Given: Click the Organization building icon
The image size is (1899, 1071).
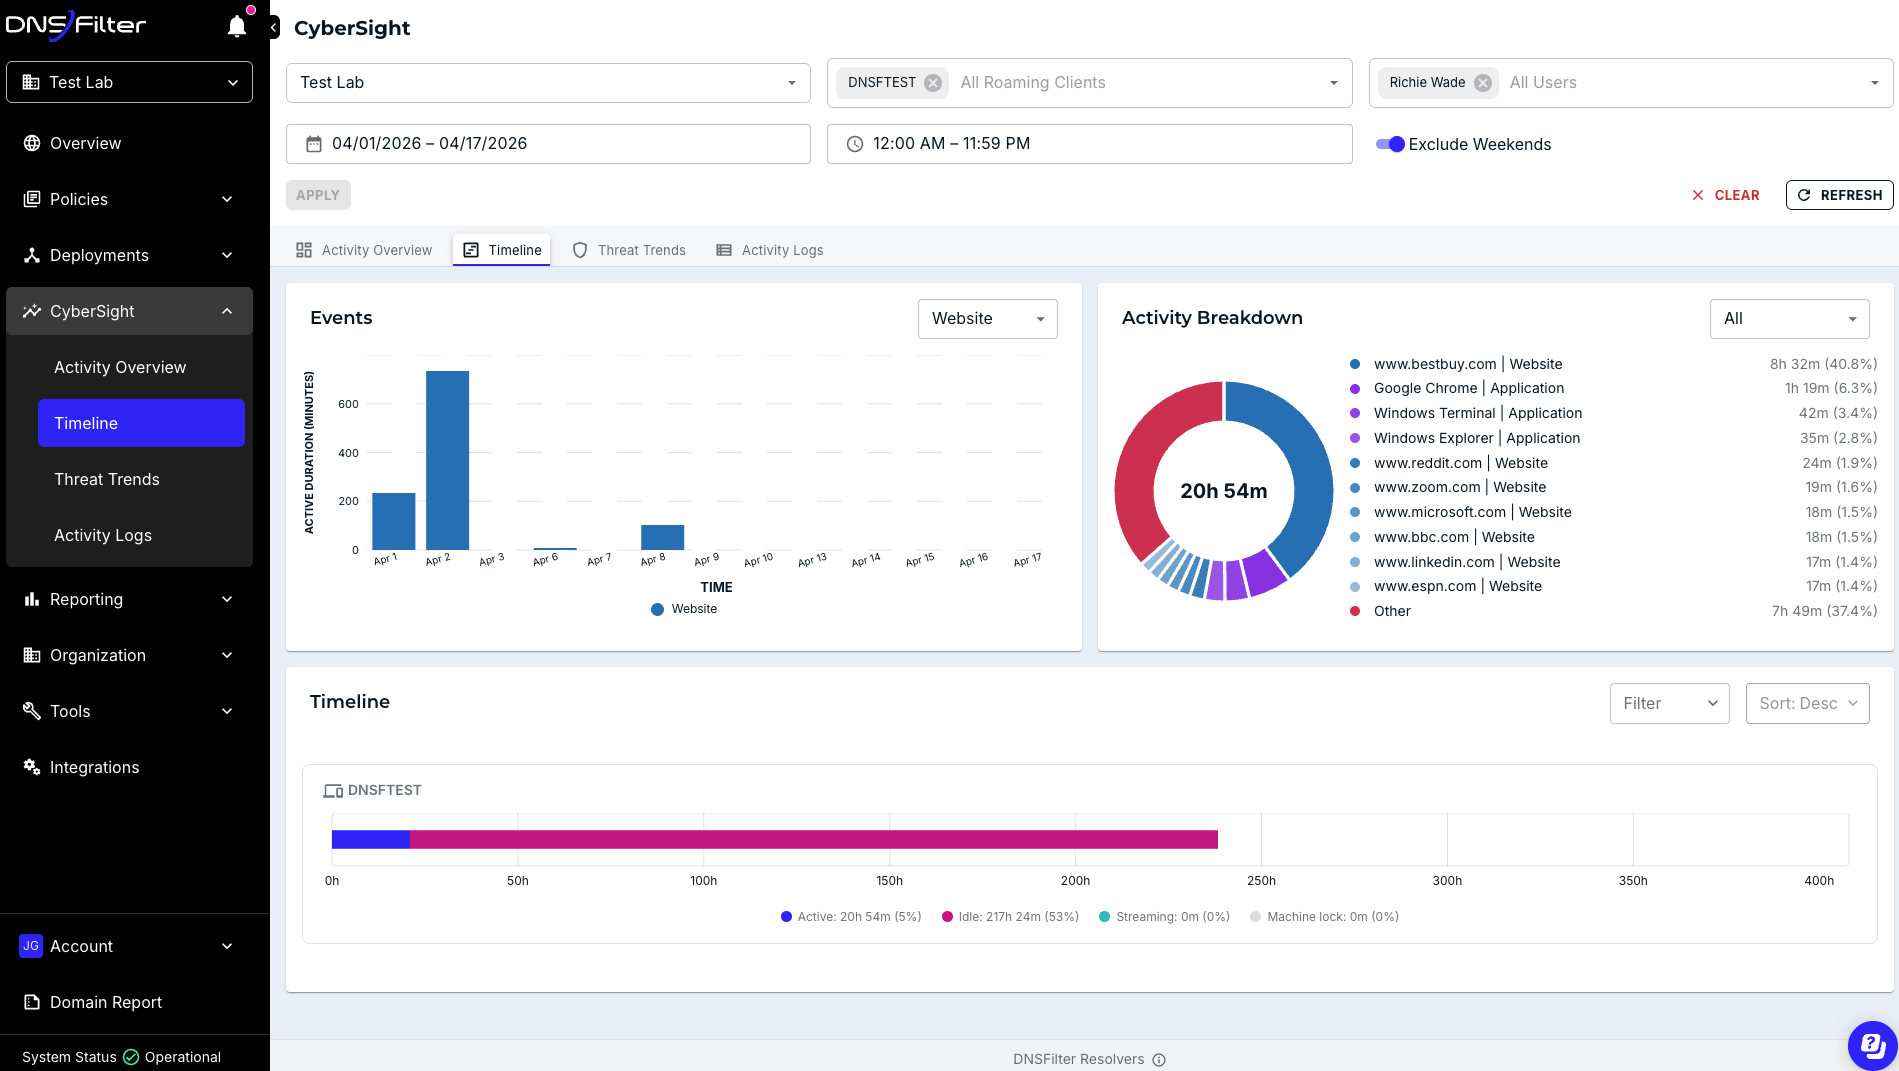Looking at the screenshot, I should (x=32, y=655).
